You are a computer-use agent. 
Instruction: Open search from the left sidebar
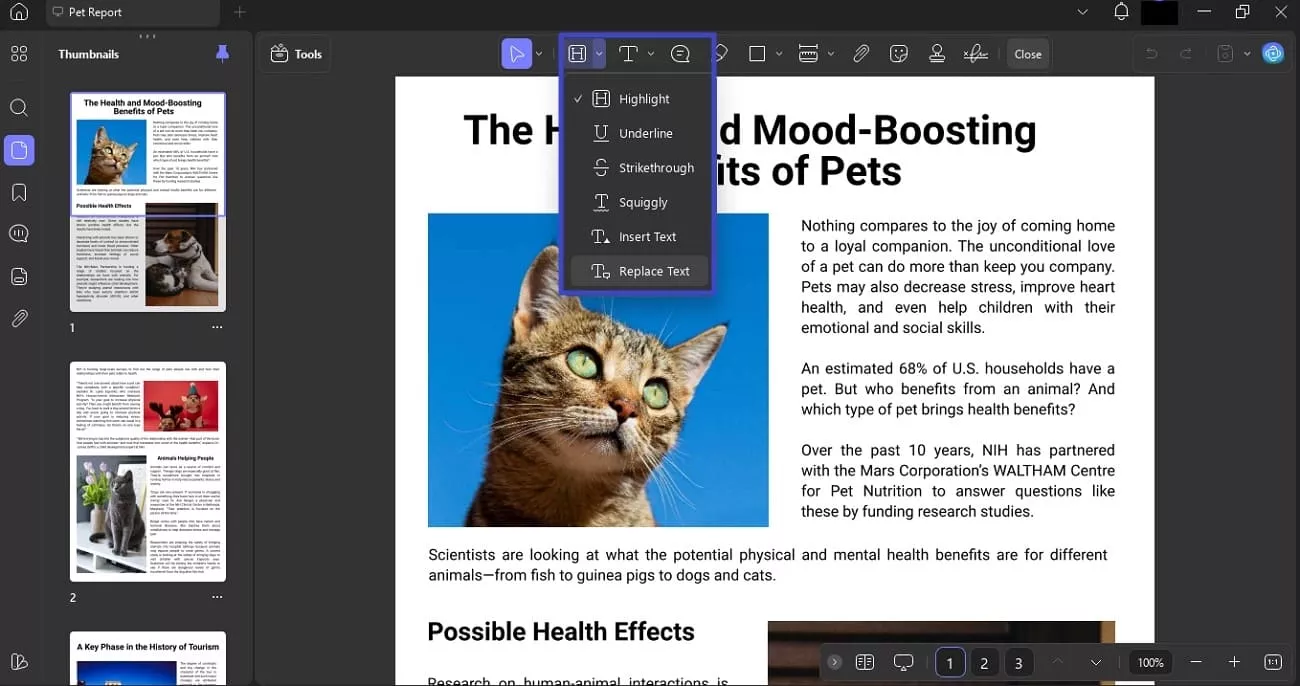[x=19, y=108]
